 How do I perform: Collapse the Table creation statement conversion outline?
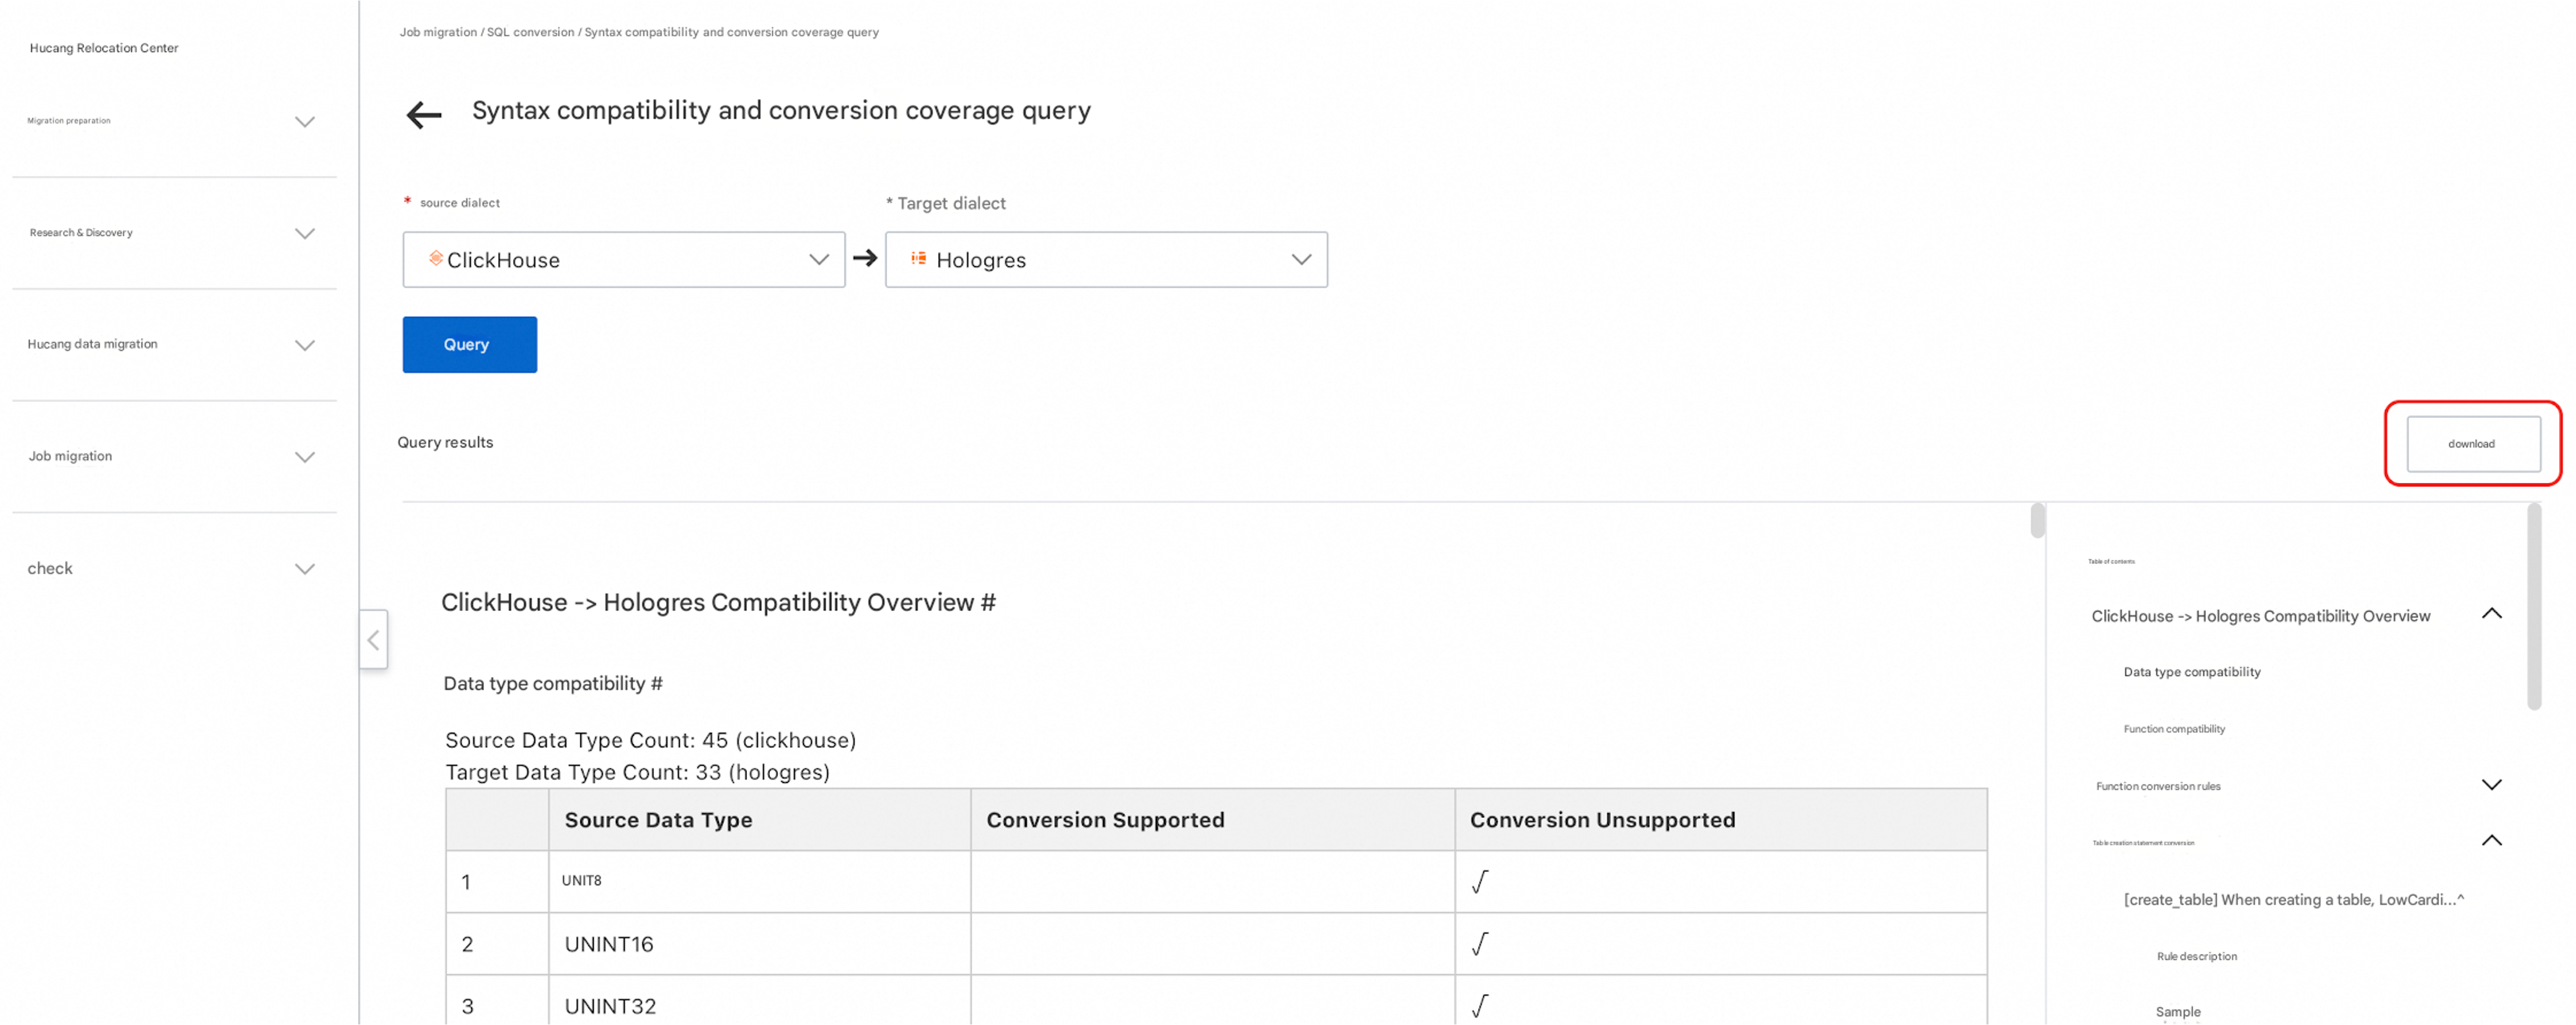coord(2491,841)
